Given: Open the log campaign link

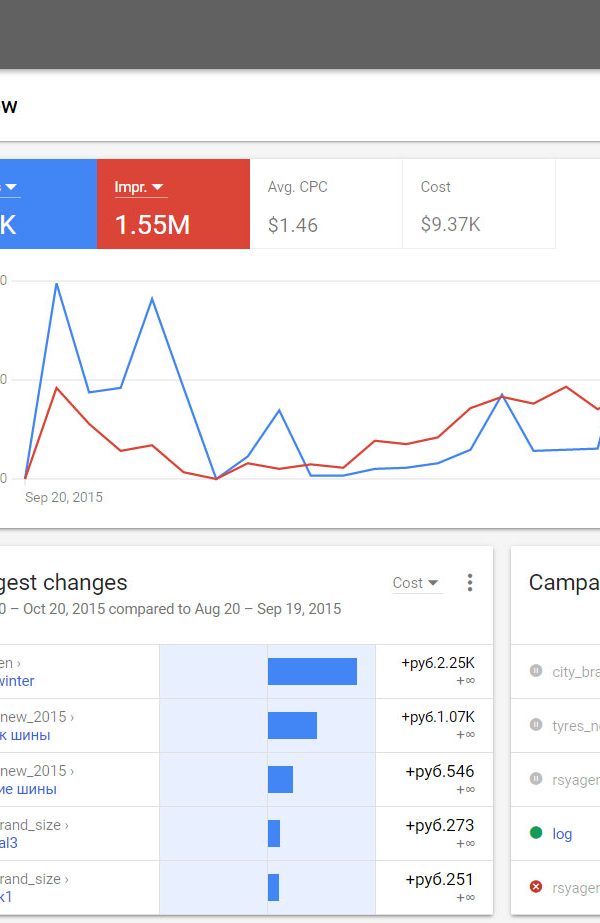Looking at the screenshot, I should (562, 834).
